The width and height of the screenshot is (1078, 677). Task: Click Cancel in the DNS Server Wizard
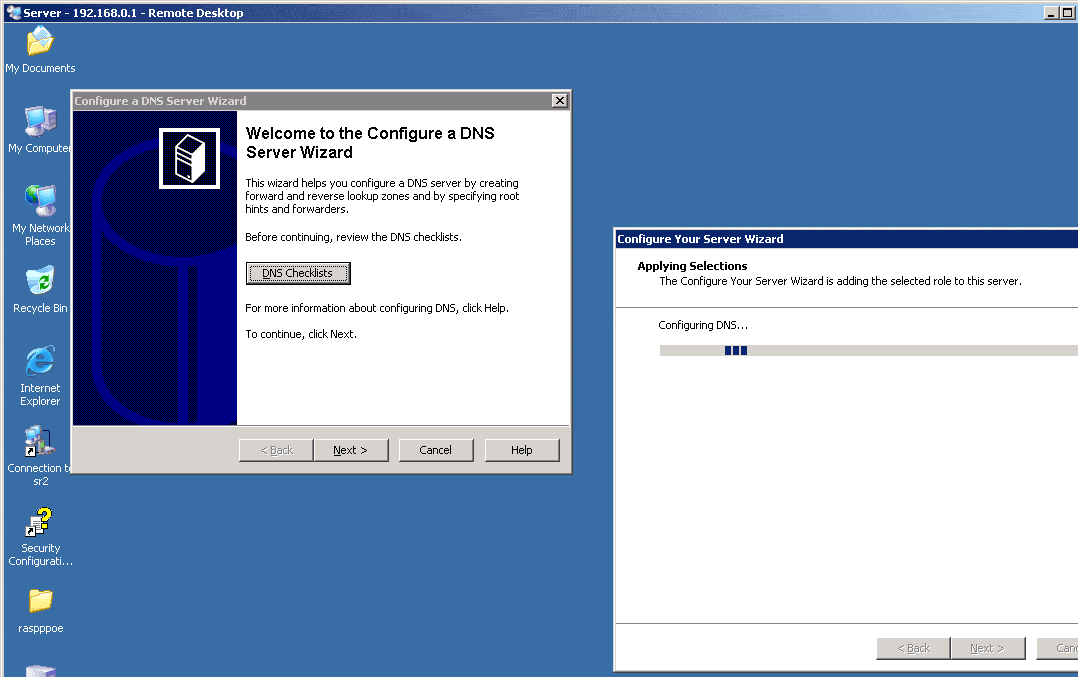tap(436, 450)
